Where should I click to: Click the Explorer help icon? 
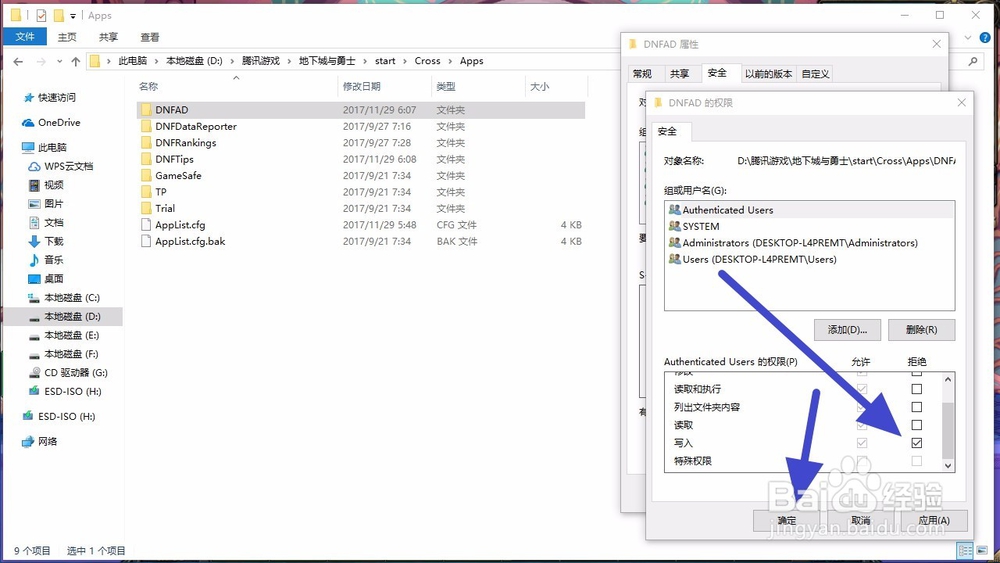985,38
